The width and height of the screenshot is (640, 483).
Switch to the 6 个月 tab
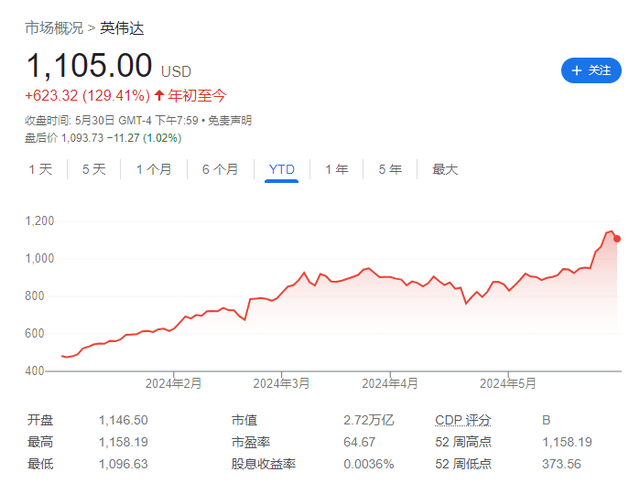[220, 169]
